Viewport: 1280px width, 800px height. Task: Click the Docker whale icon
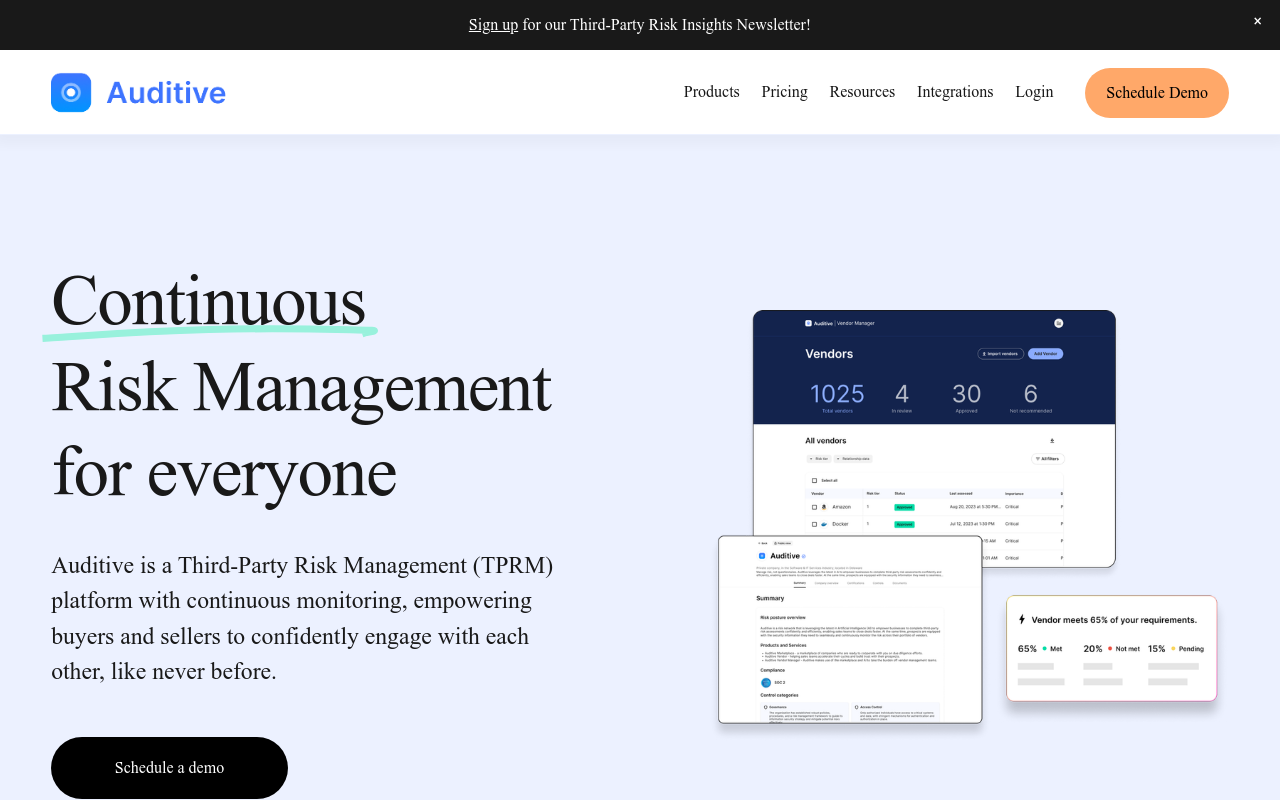click(x=824, y=524)
